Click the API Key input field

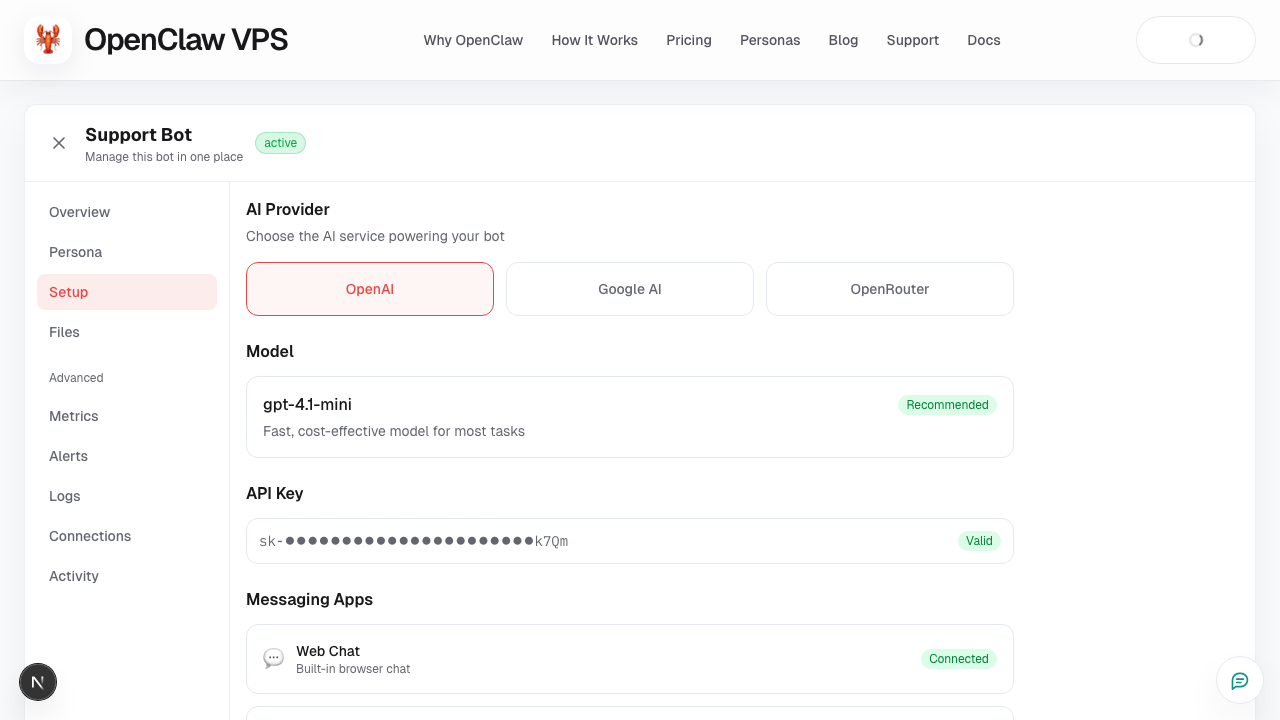click(600, 541)
